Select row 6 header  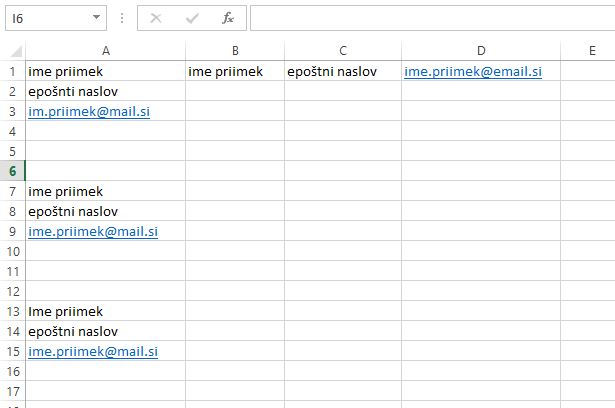point(13,171)
